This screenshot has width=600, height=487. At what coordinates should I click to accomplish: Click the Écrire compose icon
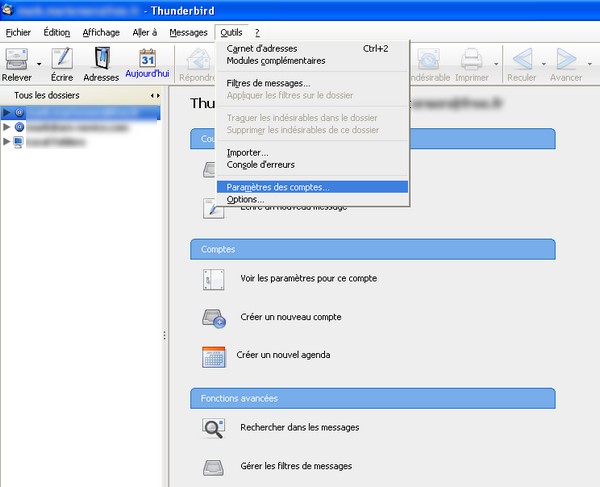62,59
